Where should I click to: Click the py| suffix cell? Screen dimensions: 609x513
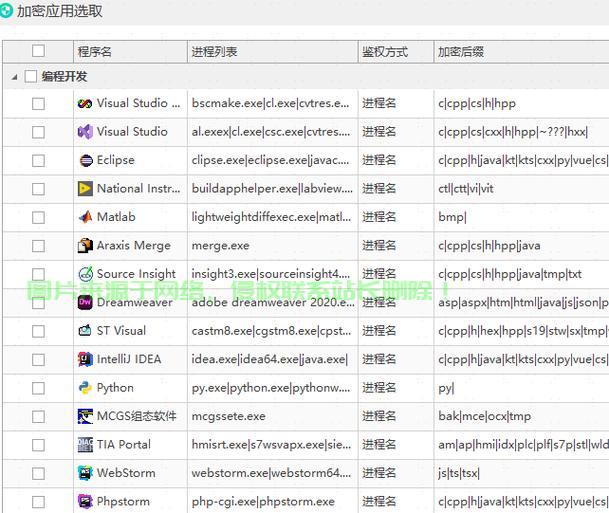(521, 388)
